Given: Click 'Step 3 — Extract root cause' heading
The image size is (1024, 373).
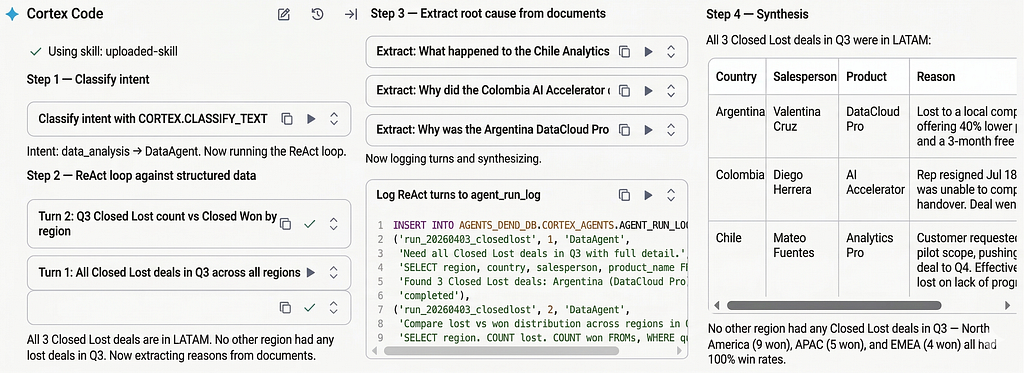Looking at the screenshot, I should click(488, 13).
